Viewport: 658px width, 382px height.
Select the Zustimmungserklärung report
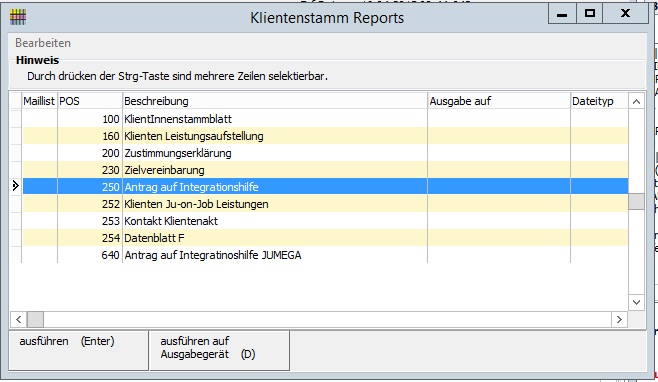click(325, 153)
